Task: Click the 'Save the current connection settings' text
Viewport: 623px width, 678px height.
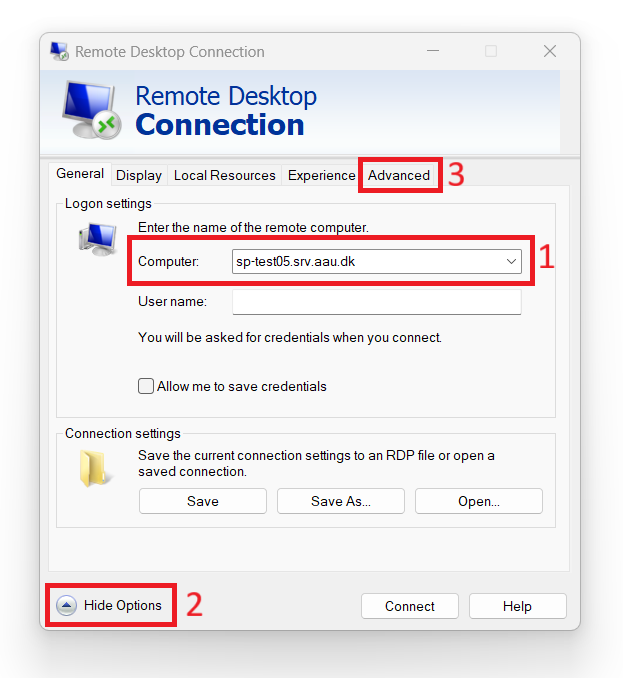Action: [x=316, y=464]
